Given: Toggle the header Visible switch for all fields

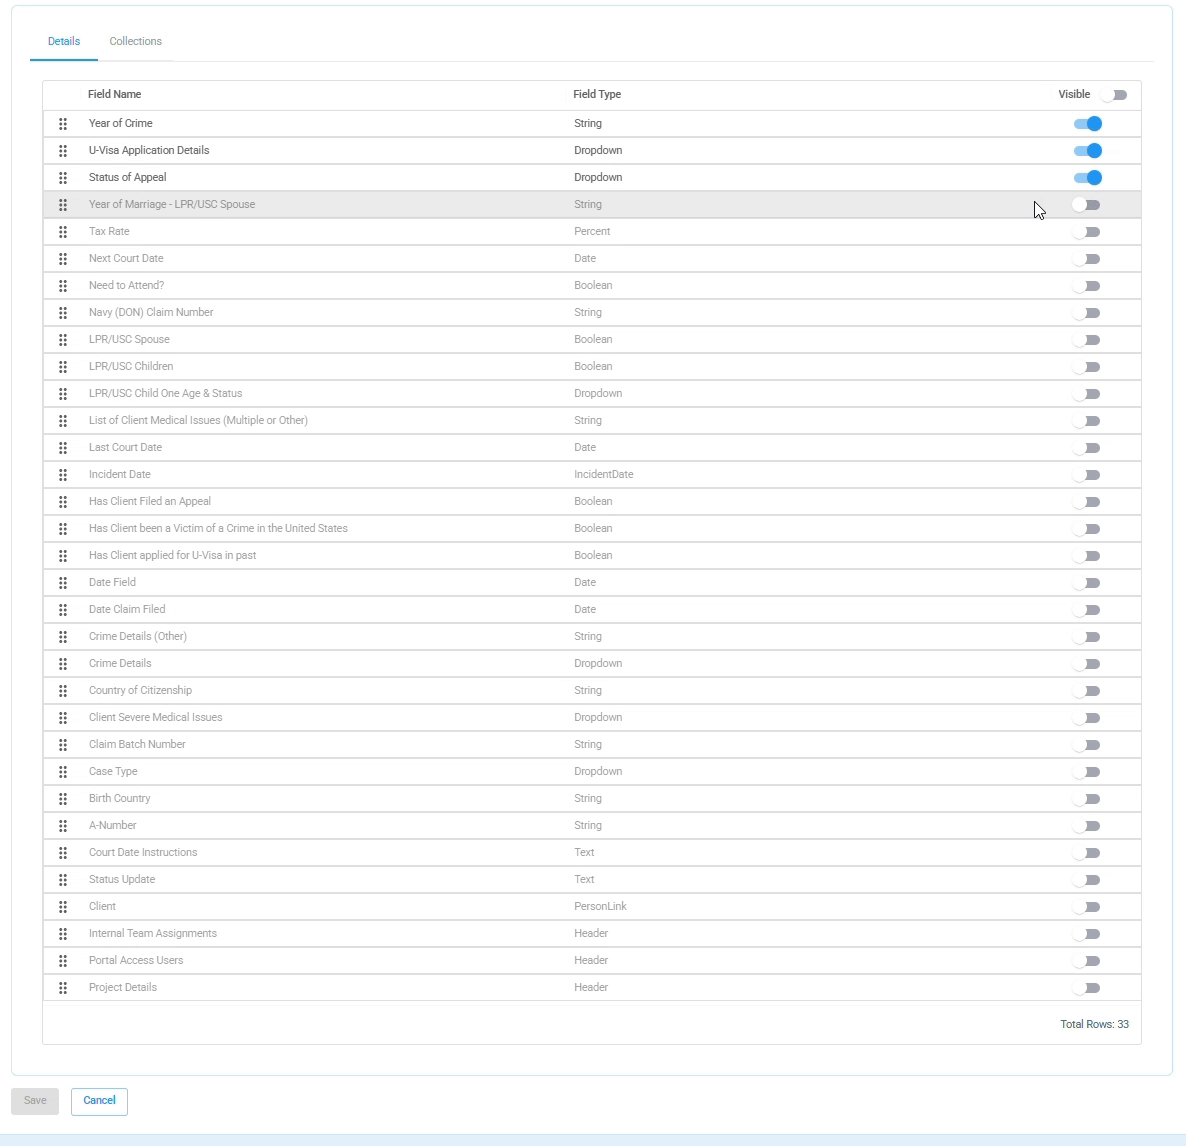Looking at the screenshot, I should [1113, 95].
